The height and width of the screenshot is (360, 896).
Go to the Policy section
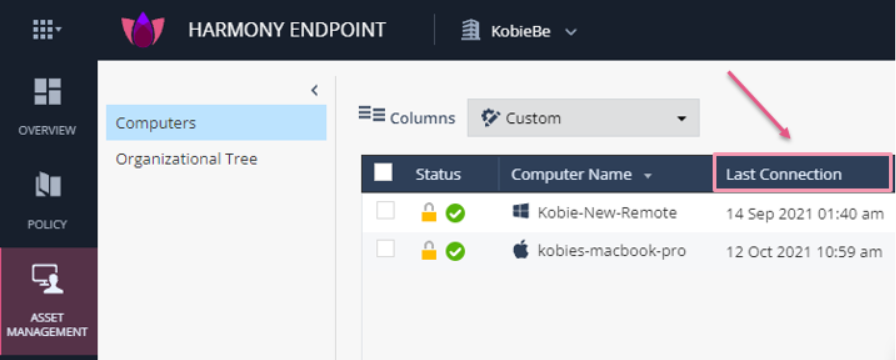(x=47, y=201)
